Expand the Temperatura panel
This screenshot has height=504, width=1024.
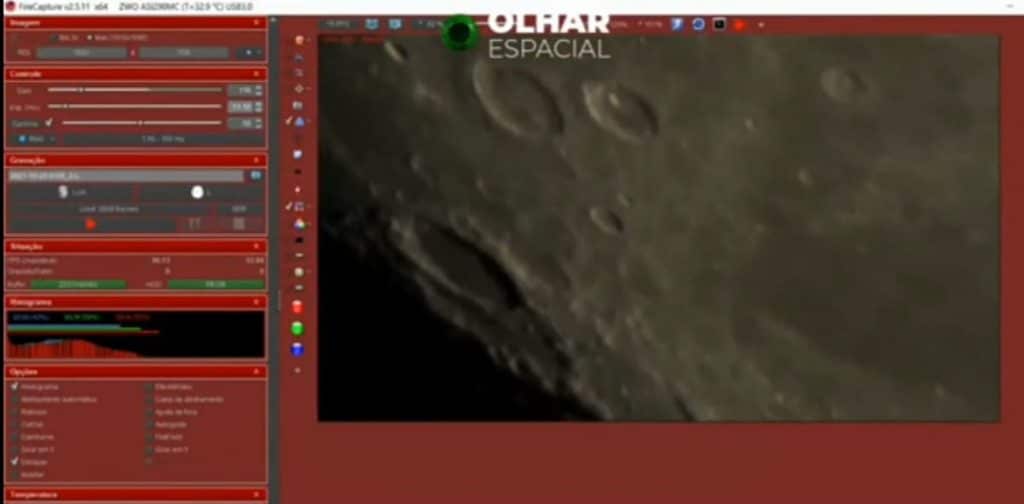[256, 495]
